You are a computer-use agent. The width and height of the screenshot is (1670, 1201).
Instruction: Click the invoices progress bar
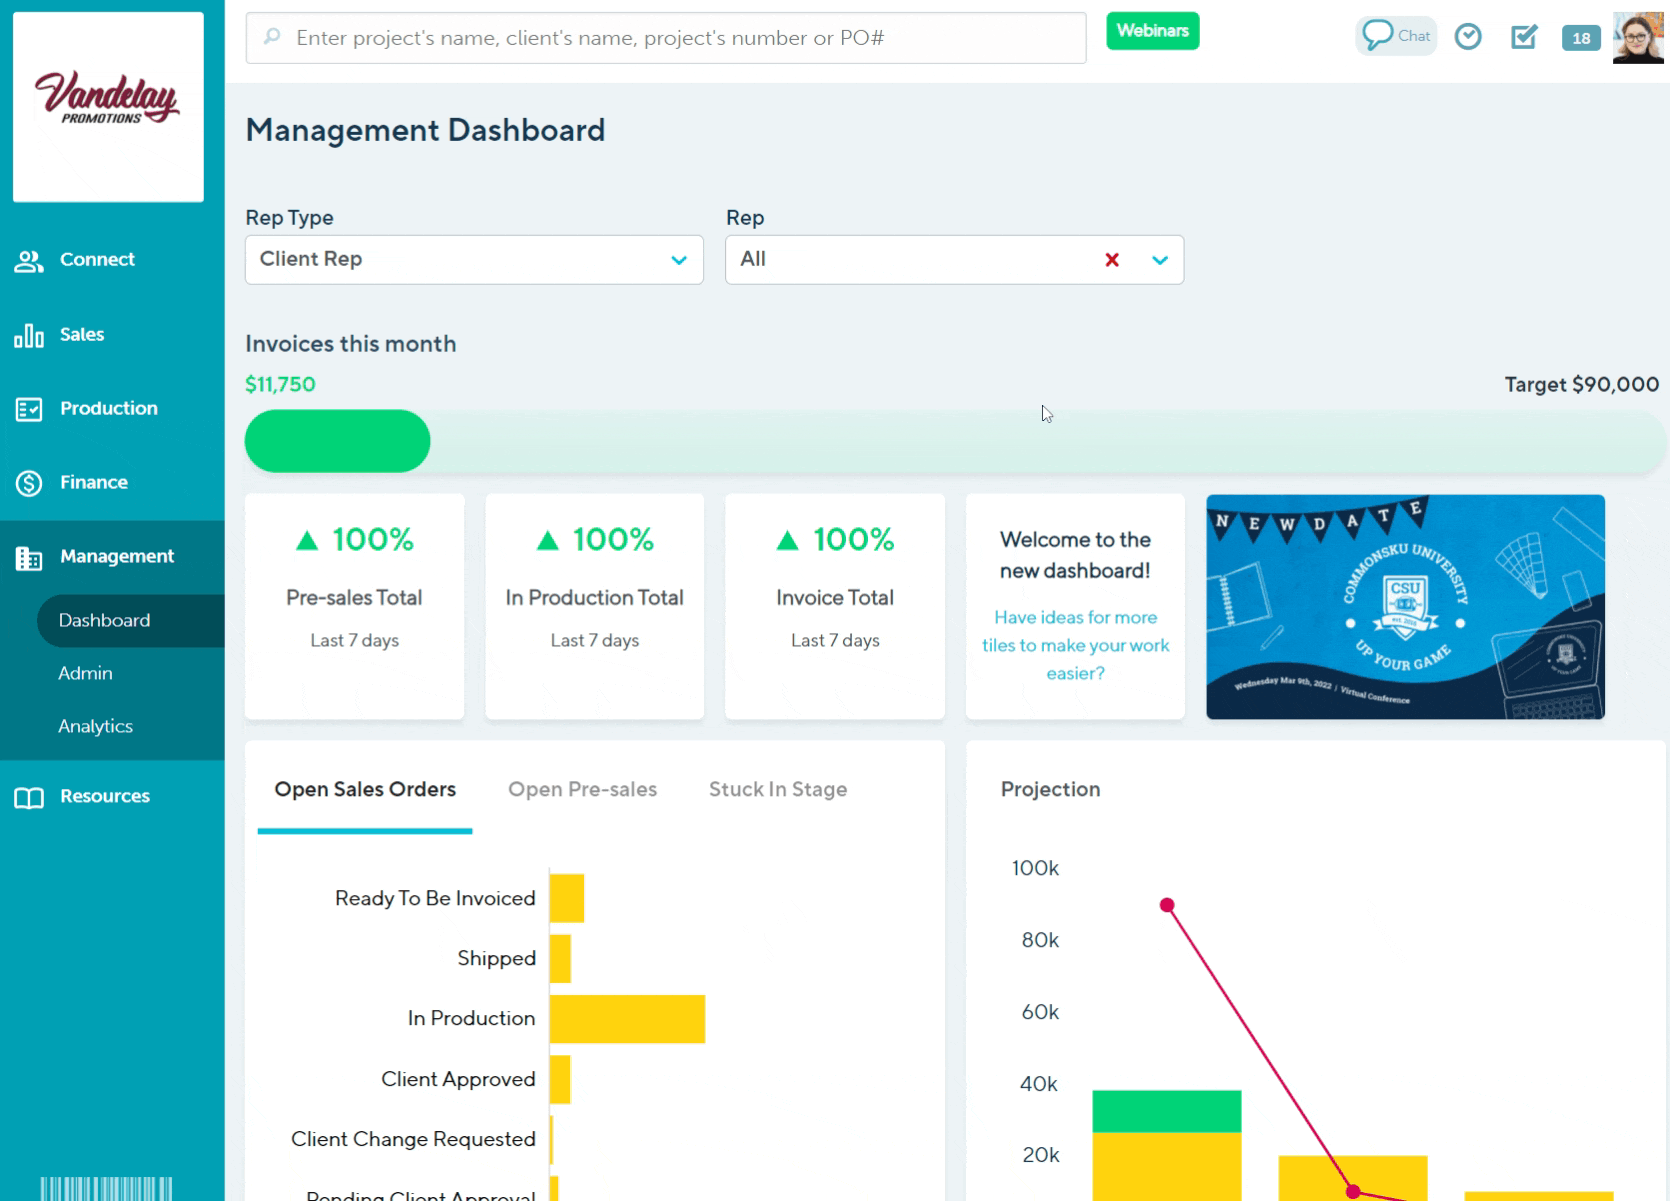coord(954,441)
